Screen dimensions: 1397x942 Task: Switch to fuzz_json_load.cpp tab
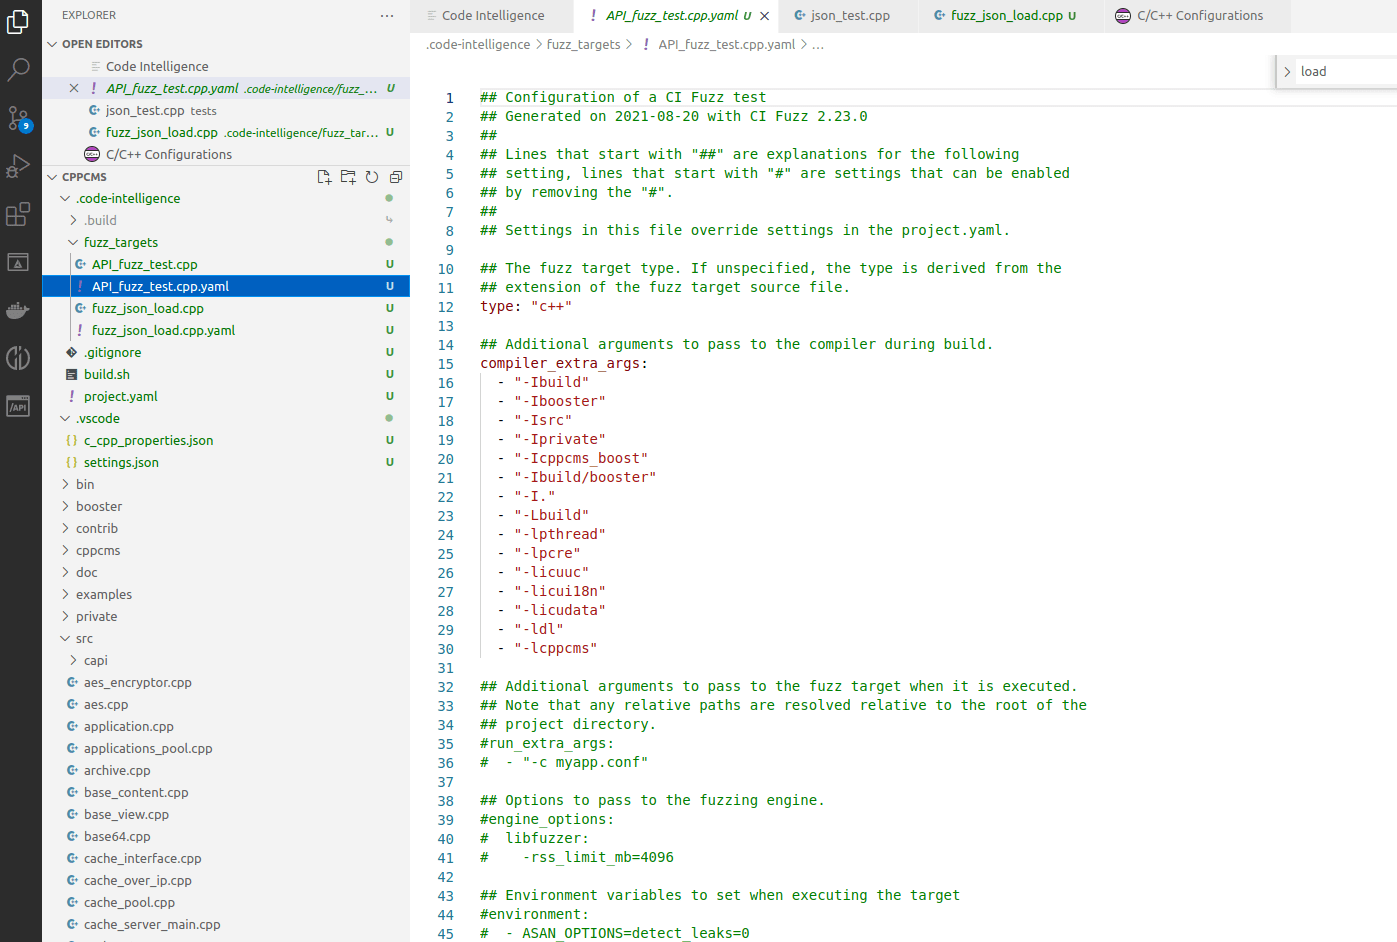coord(1010,16)
